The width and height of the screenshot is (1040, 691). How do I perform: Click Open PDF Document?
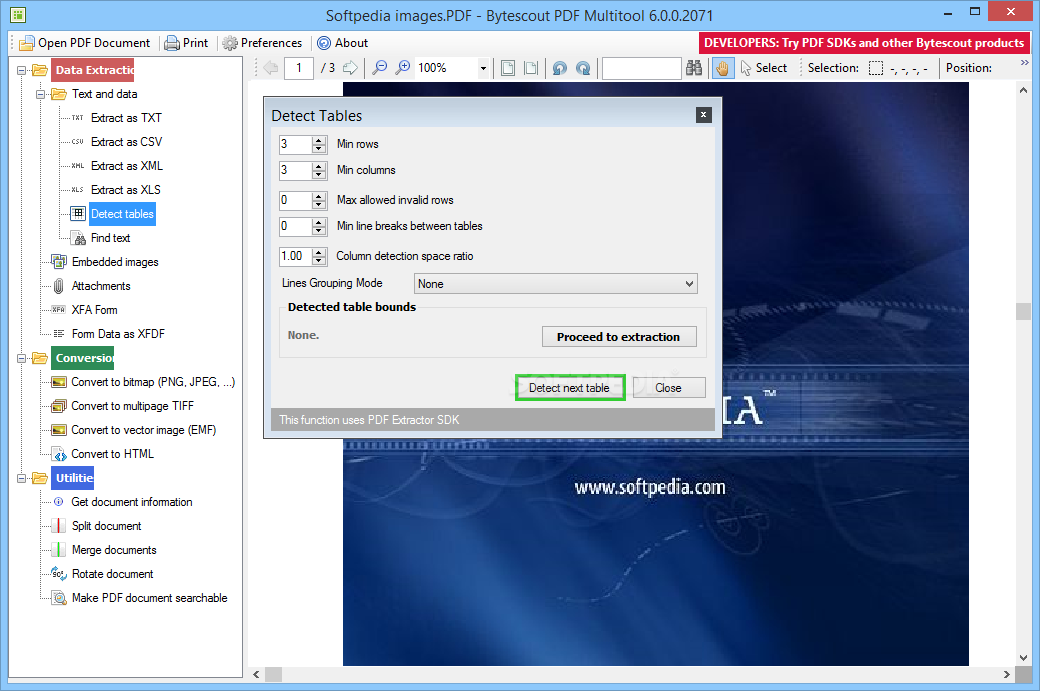click(84, 42)
